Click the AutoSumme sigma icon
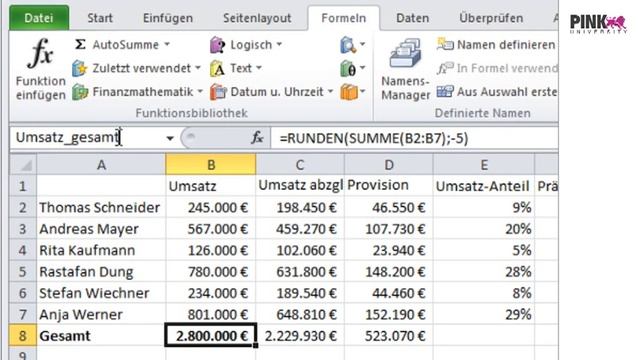The width and height of the screenshot is (640, 360). click(x=80, y=44)
